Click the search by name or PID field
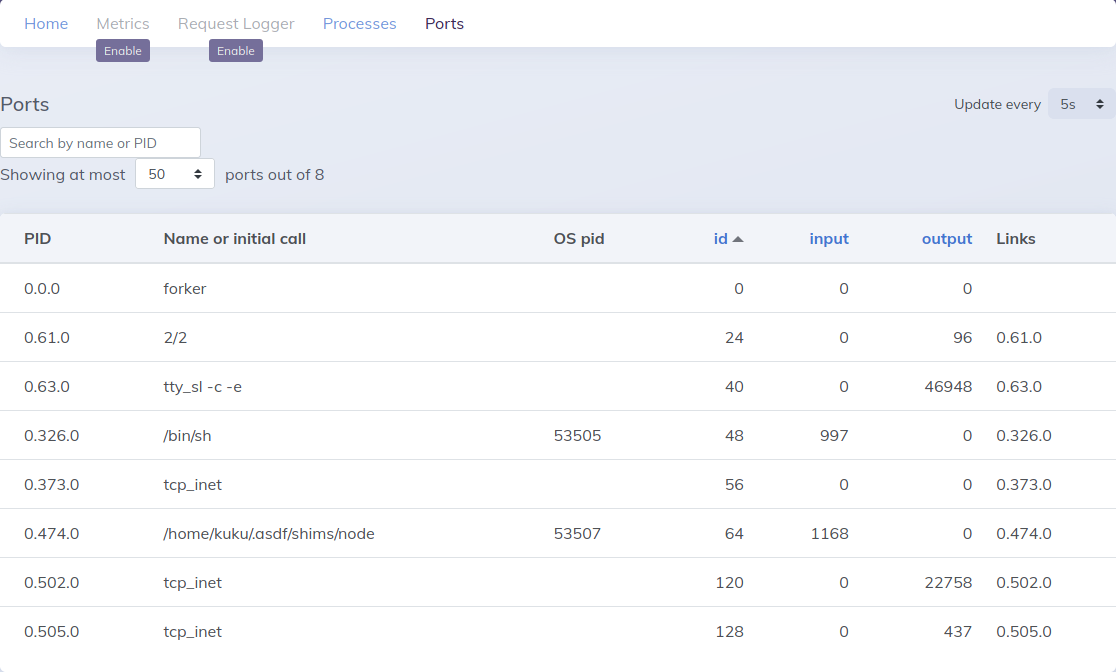This screenshot has width=1116, height=672. [100, 142]
